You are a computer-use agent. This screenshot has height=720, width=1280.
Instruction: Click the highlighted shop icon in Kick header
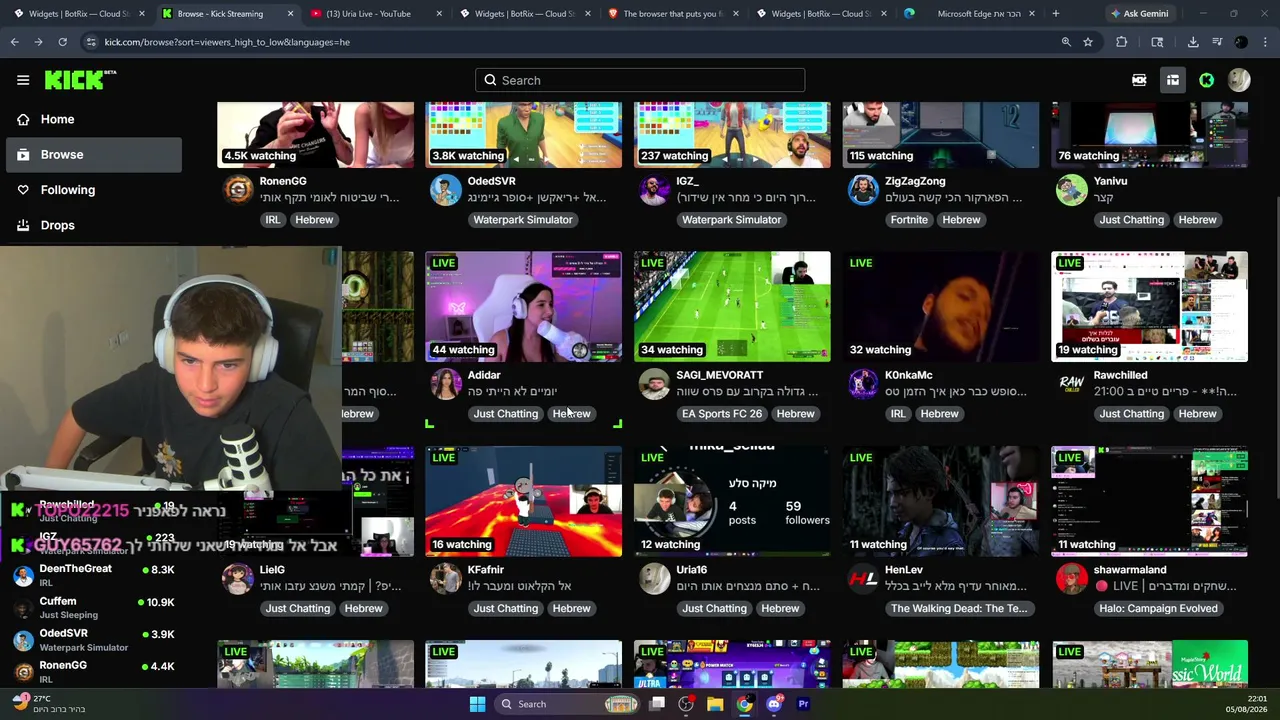pyautogui.click(x=1173, y=80)
